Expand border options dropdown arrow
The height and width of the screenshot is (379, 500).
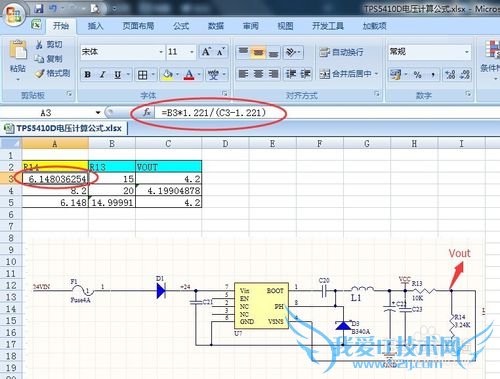(153, 74)
